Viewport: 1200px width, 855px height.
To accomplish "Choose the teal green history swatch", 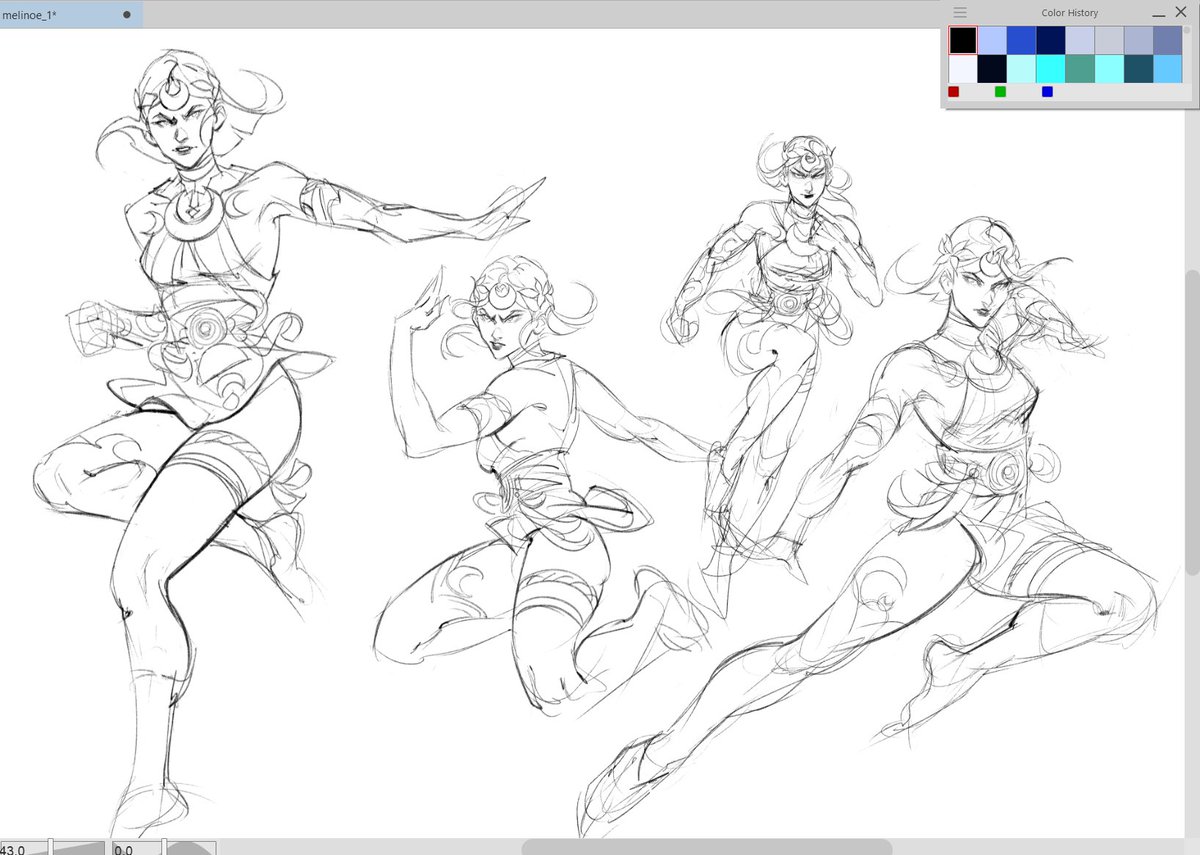I will (1080, 69).
